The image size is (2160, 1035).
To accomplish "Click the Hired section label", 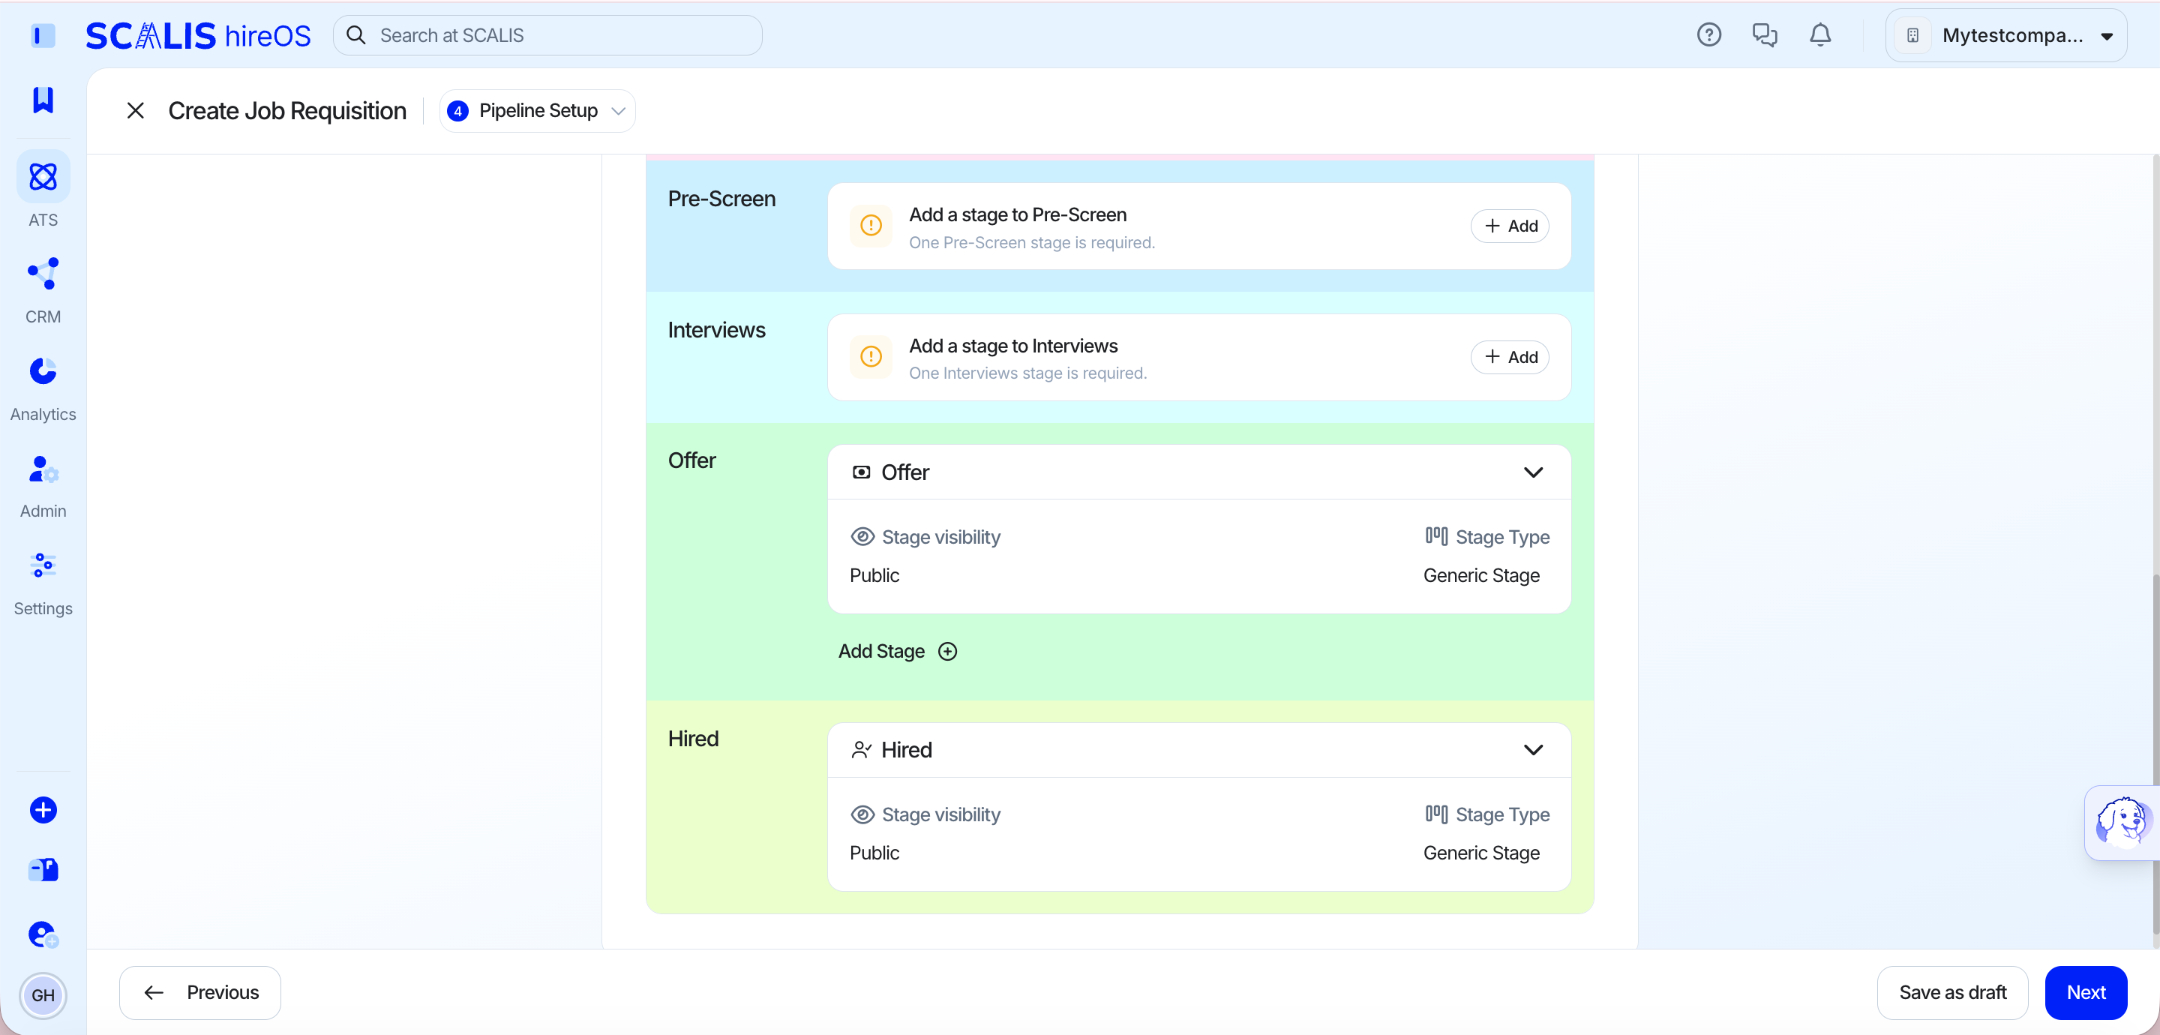I will pos(693,739).
